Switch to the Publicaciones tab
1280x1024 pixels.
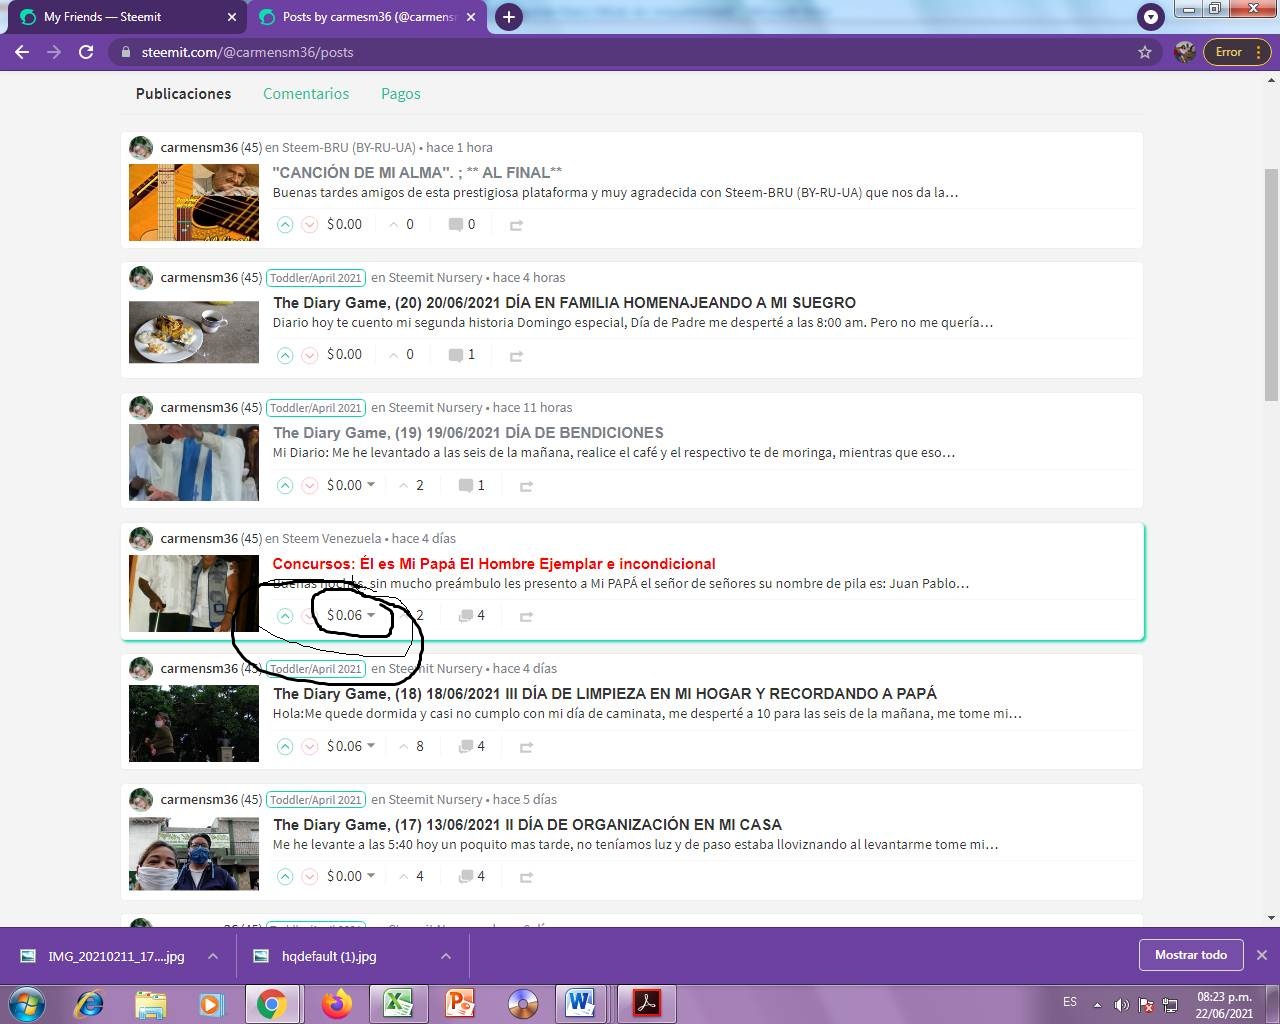pos(183,93)
